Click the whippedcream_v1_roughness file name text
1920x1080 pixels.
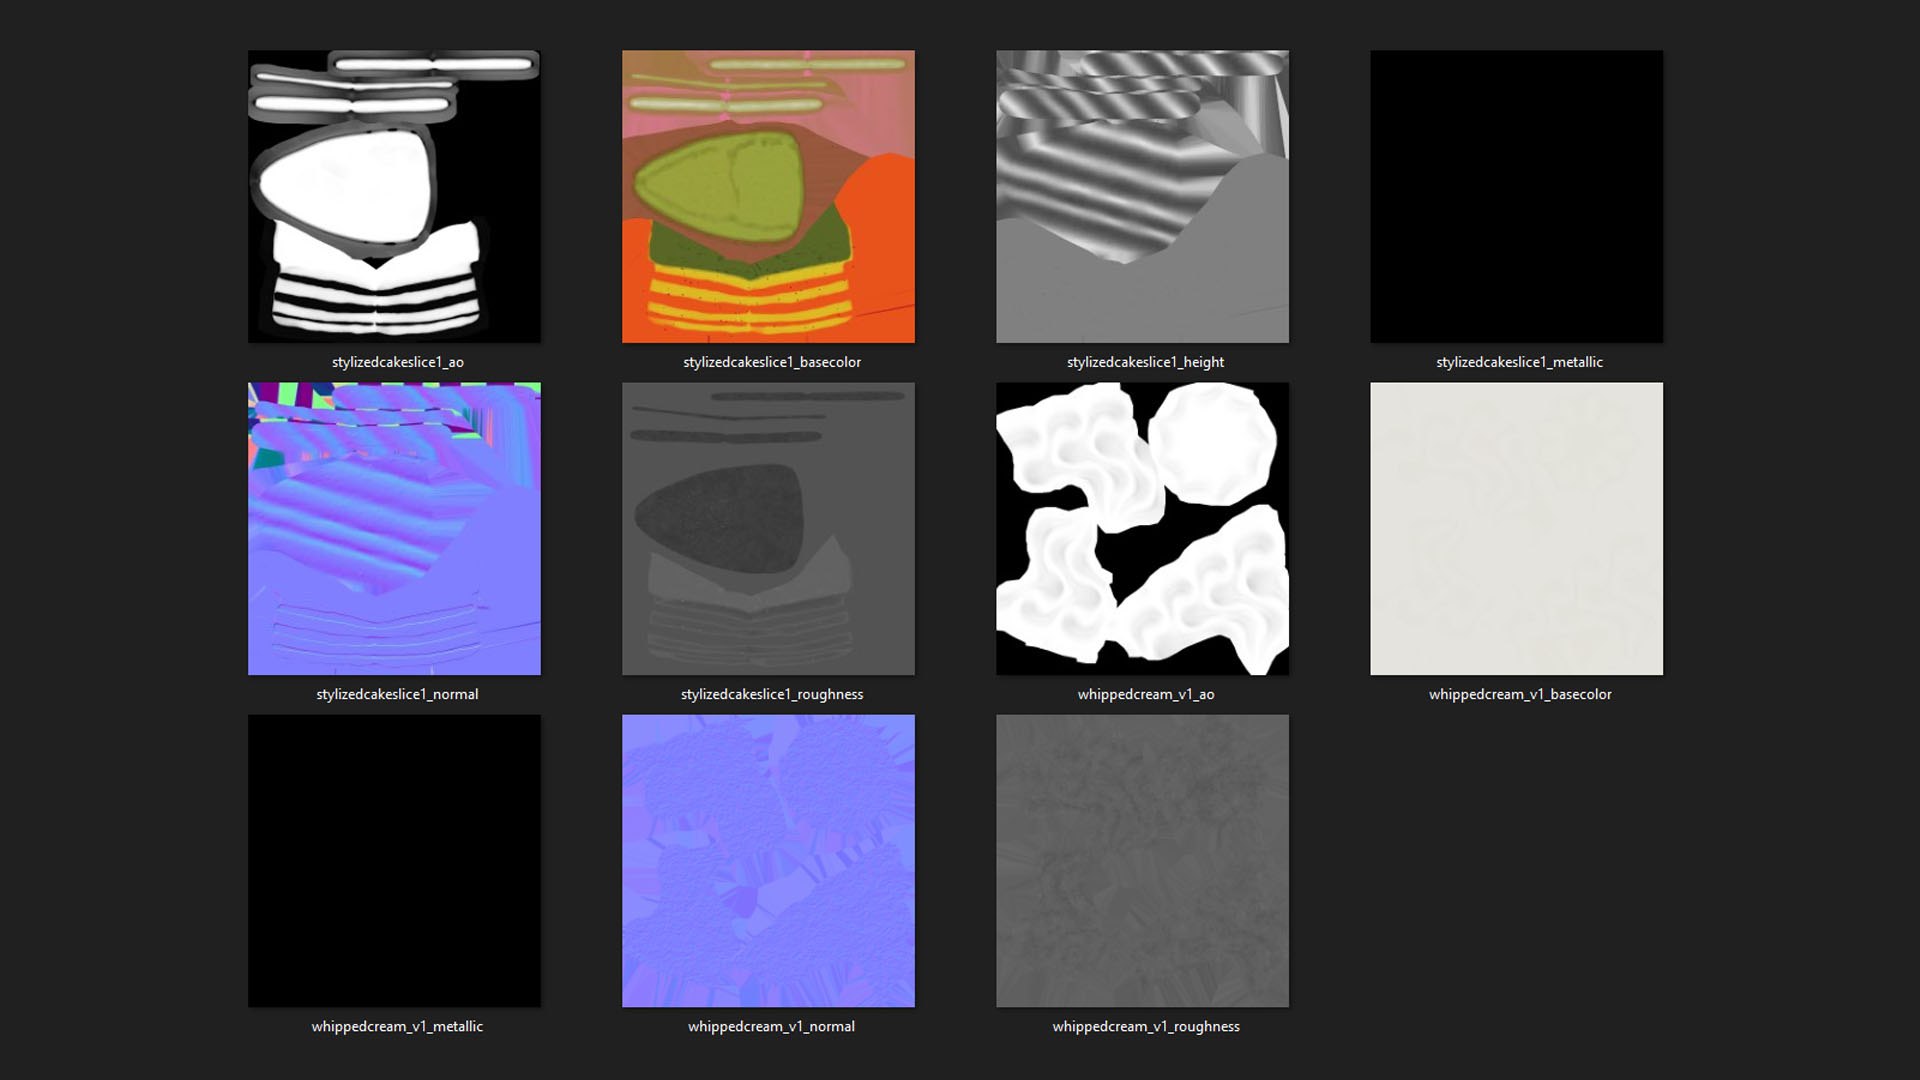pyautogui.click(x=1146, y=1026)
